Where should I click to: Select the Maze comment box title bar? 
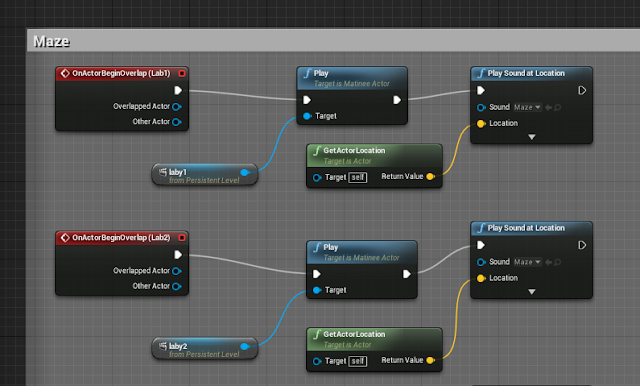point(333,41)
